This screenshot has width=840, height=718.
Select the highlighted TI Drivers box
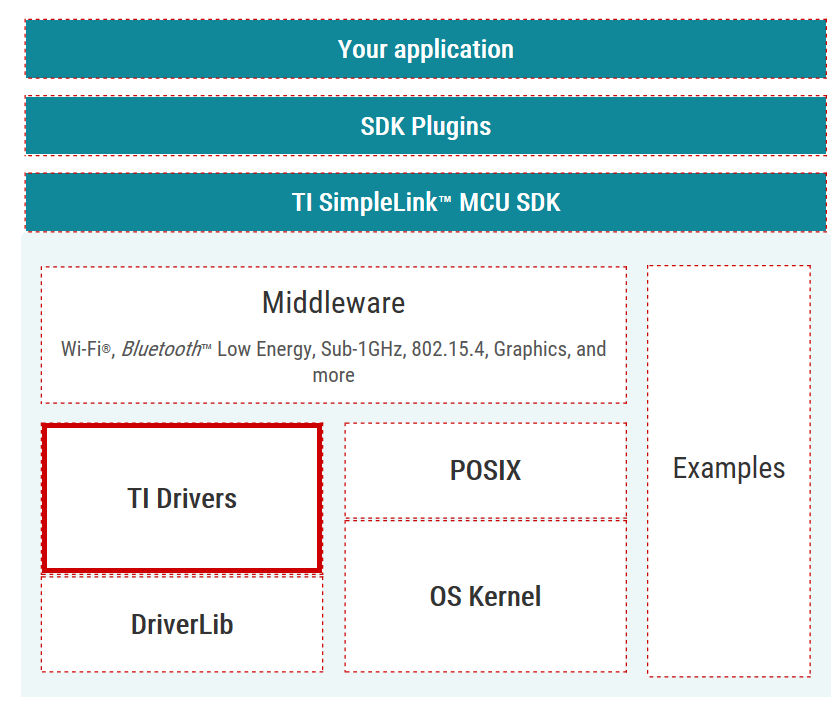point(182,498)
